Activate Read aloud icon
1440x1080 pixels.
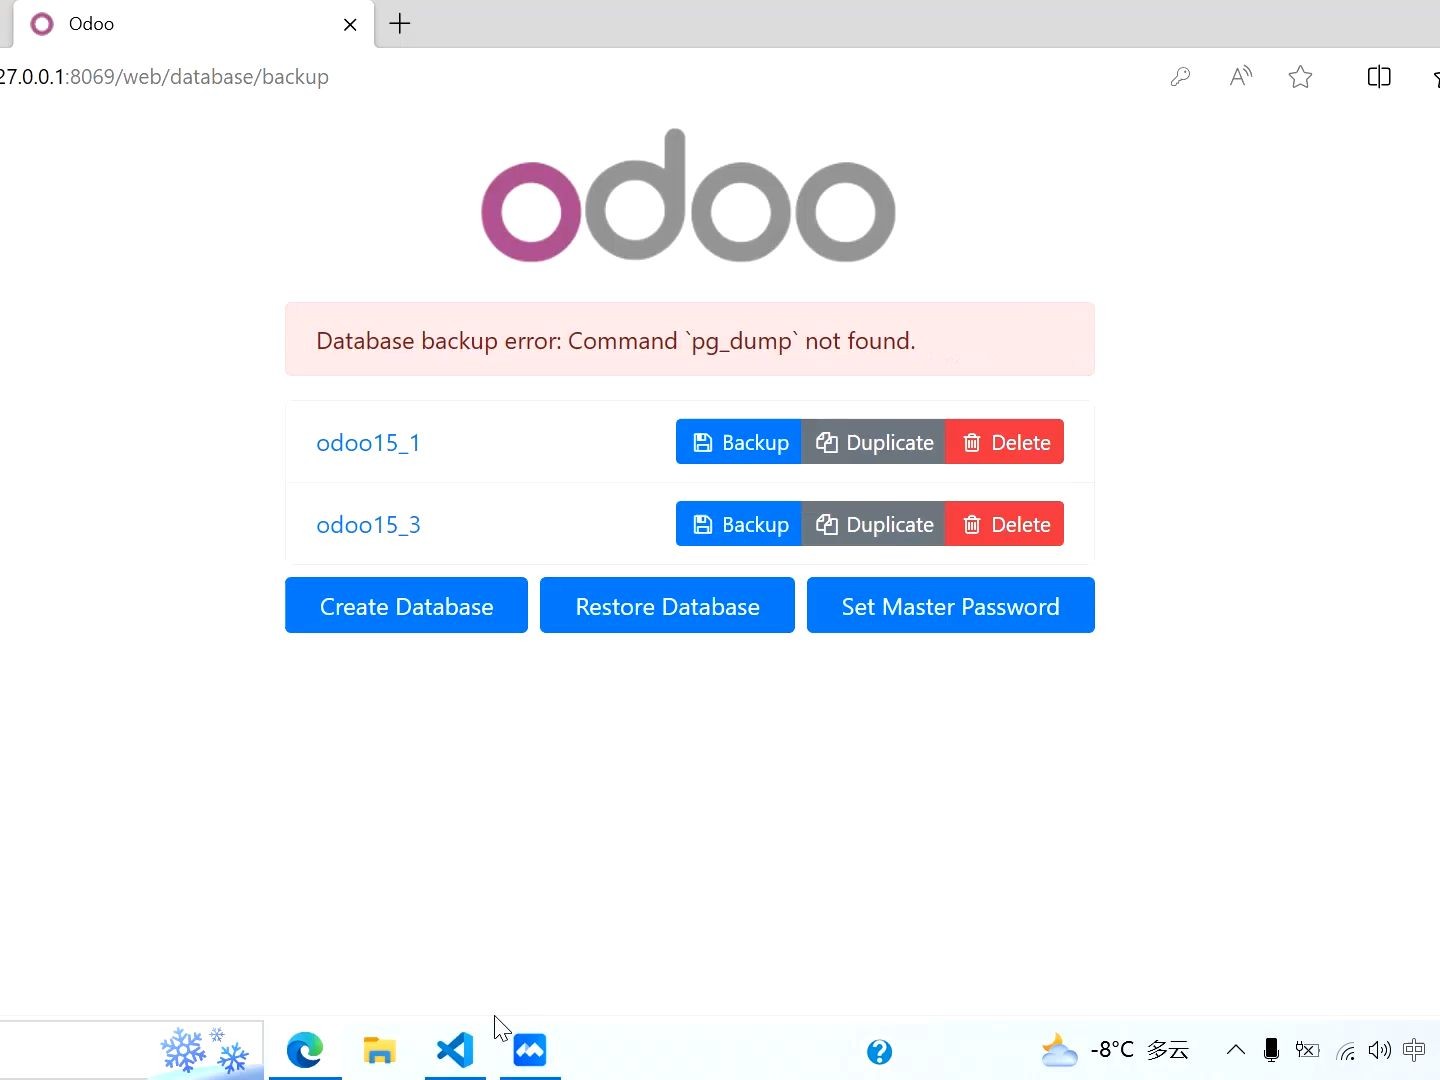(1240, 77)
